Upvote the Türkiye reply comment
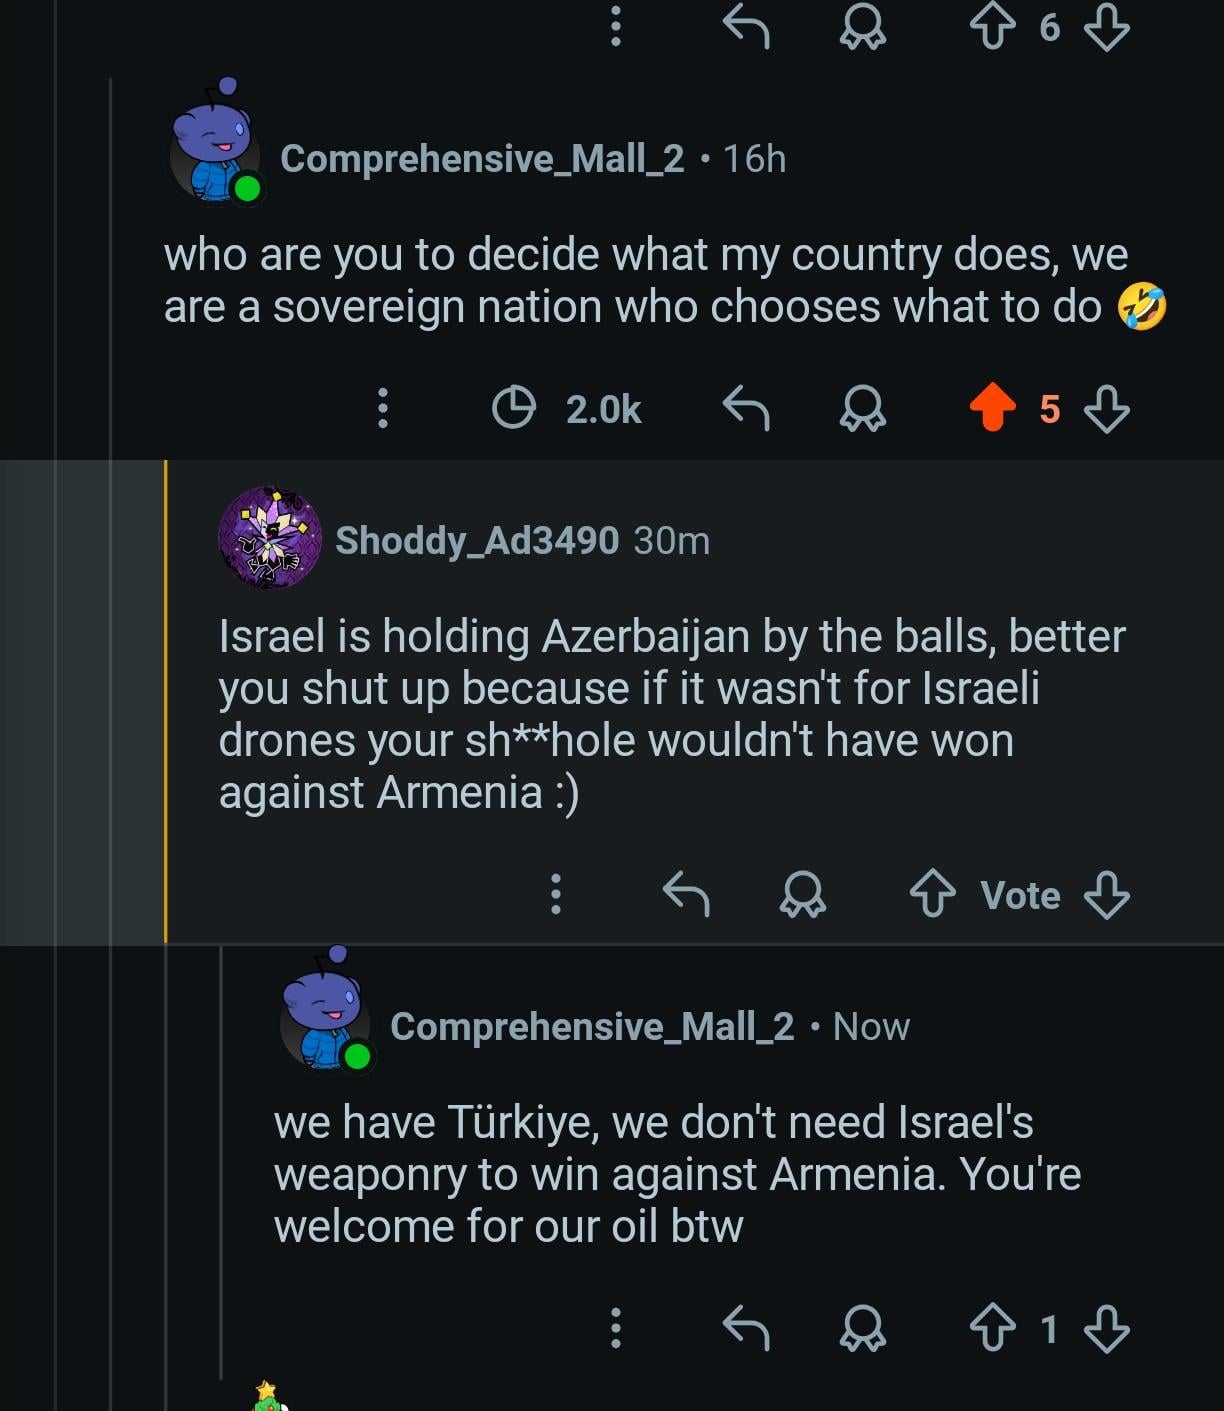 pos(992,1329)
